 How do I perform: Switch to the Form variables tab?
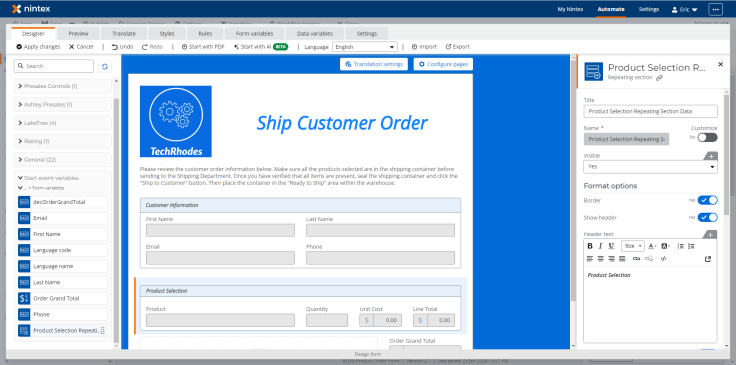[254, 33]
